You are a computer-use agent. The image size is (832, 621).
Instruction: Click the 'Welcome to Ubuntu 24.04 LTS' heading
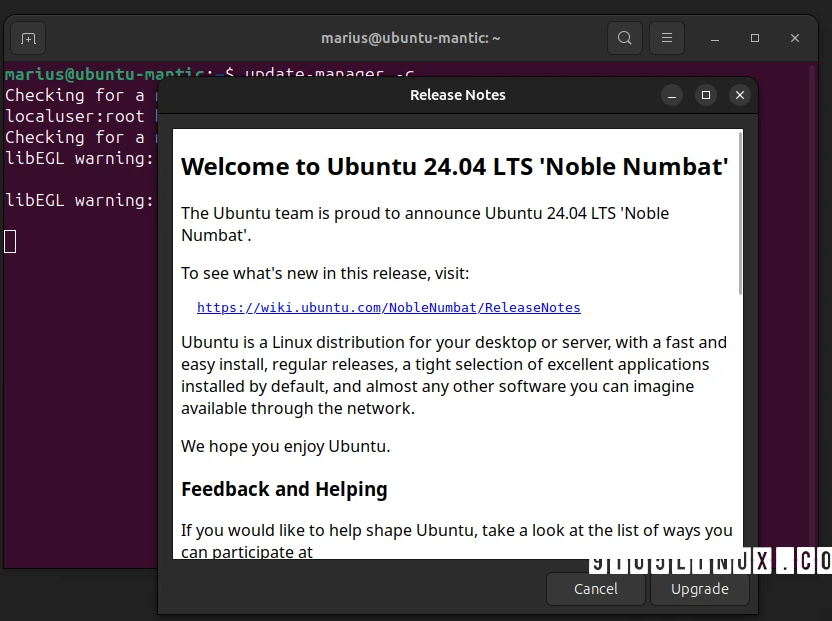tap(455, 167)
